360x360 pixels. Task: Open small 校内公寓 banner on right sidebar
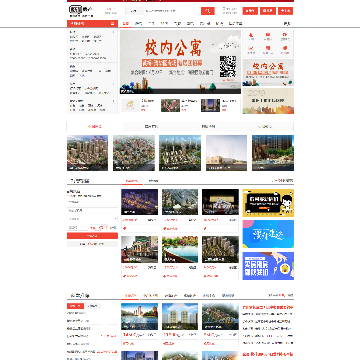pyautogui.click(x=268, y=73)
